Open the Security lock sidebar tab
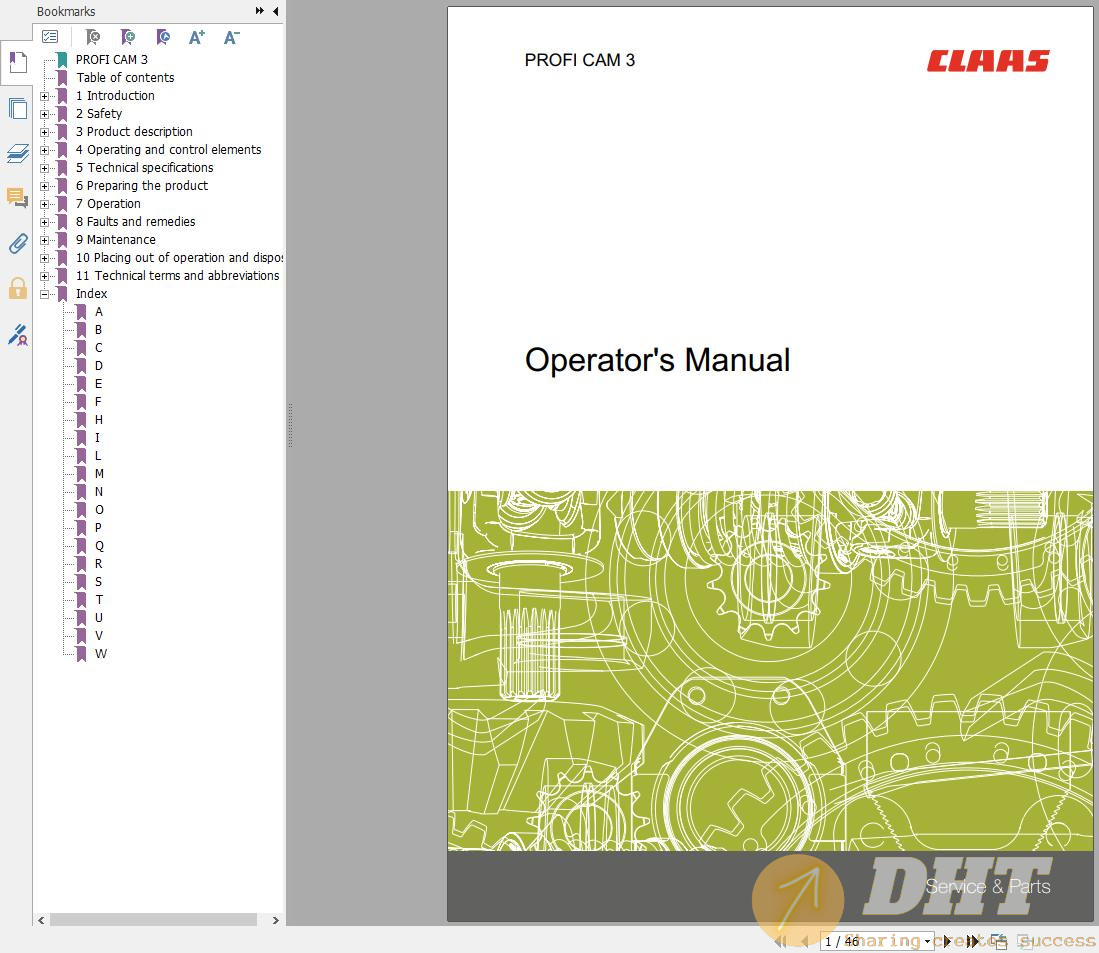The height and width of the screenshot is (953, 1099). [17, 288]
